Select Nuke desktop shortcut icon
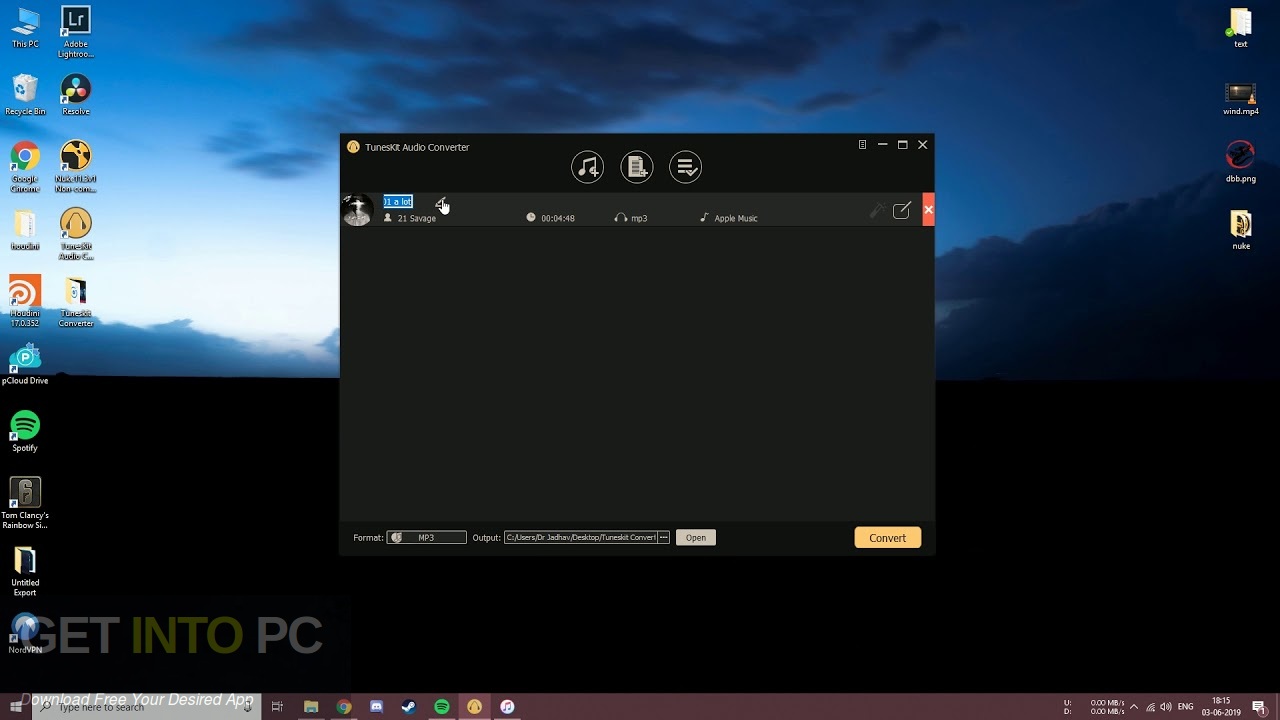Image resolution: width=1280 pixels, height=720 pixels. click(x=76, y=166)
